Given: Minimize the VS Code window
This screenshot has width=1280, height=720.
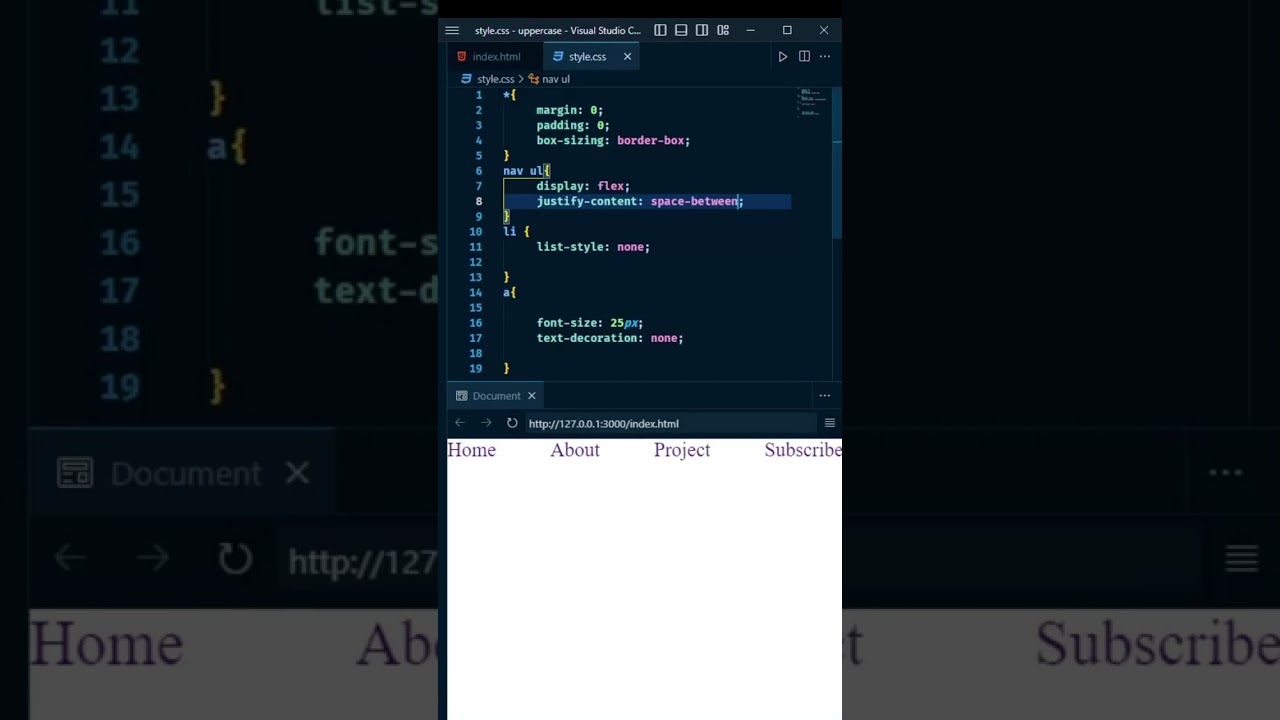Looking at the screenshot, I should tap(751, 30).
